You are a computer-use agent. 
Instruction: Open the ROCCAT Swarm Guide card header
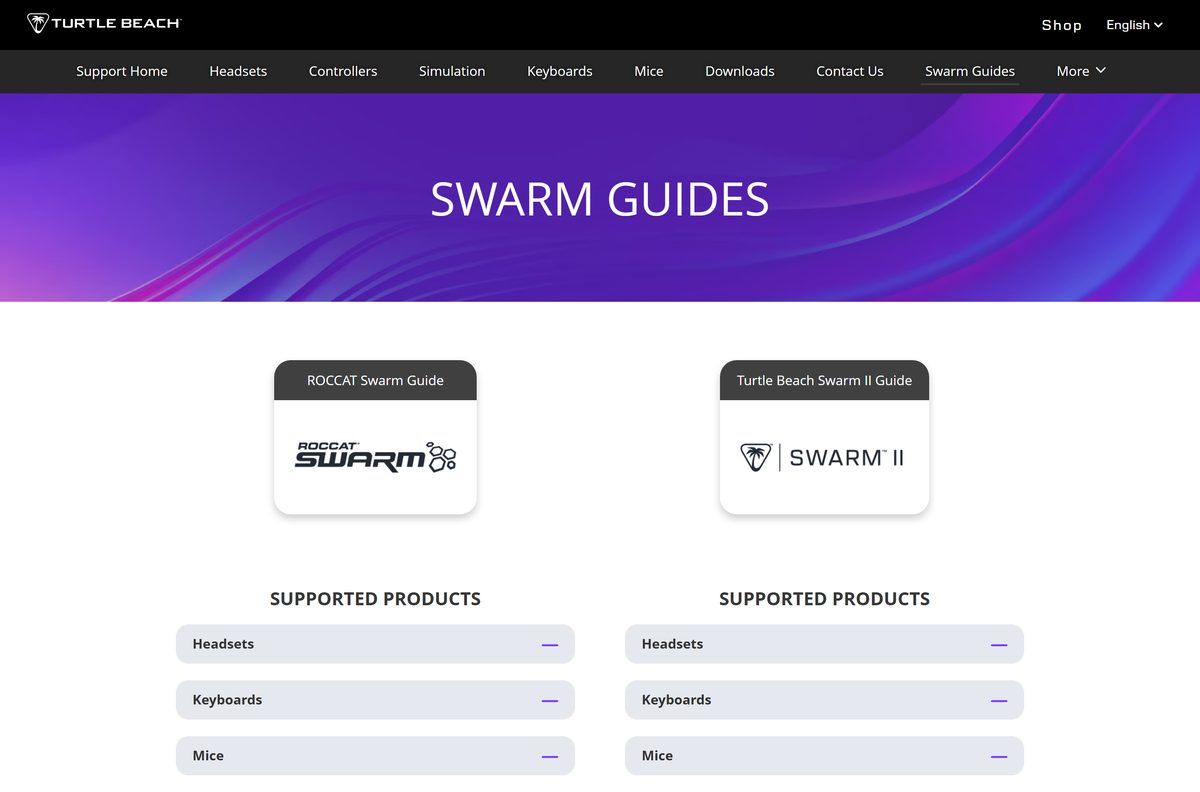click(375, 380)
